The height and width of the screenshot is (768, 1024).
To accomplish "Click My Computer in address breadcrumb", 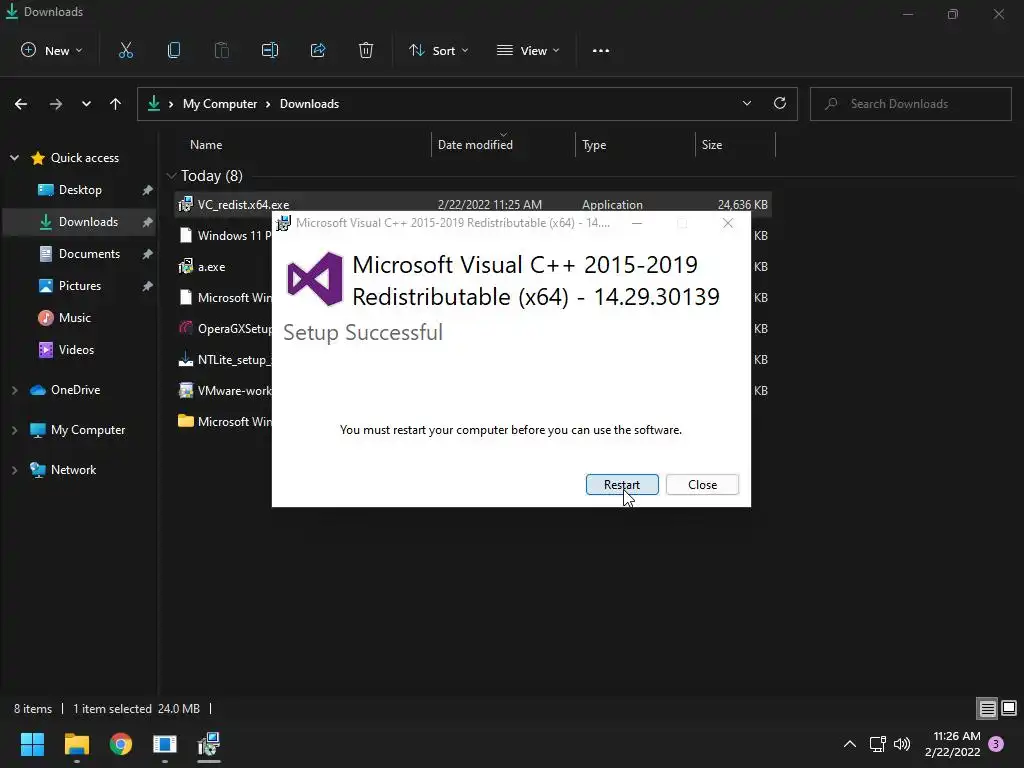I will tap(220, 104).
